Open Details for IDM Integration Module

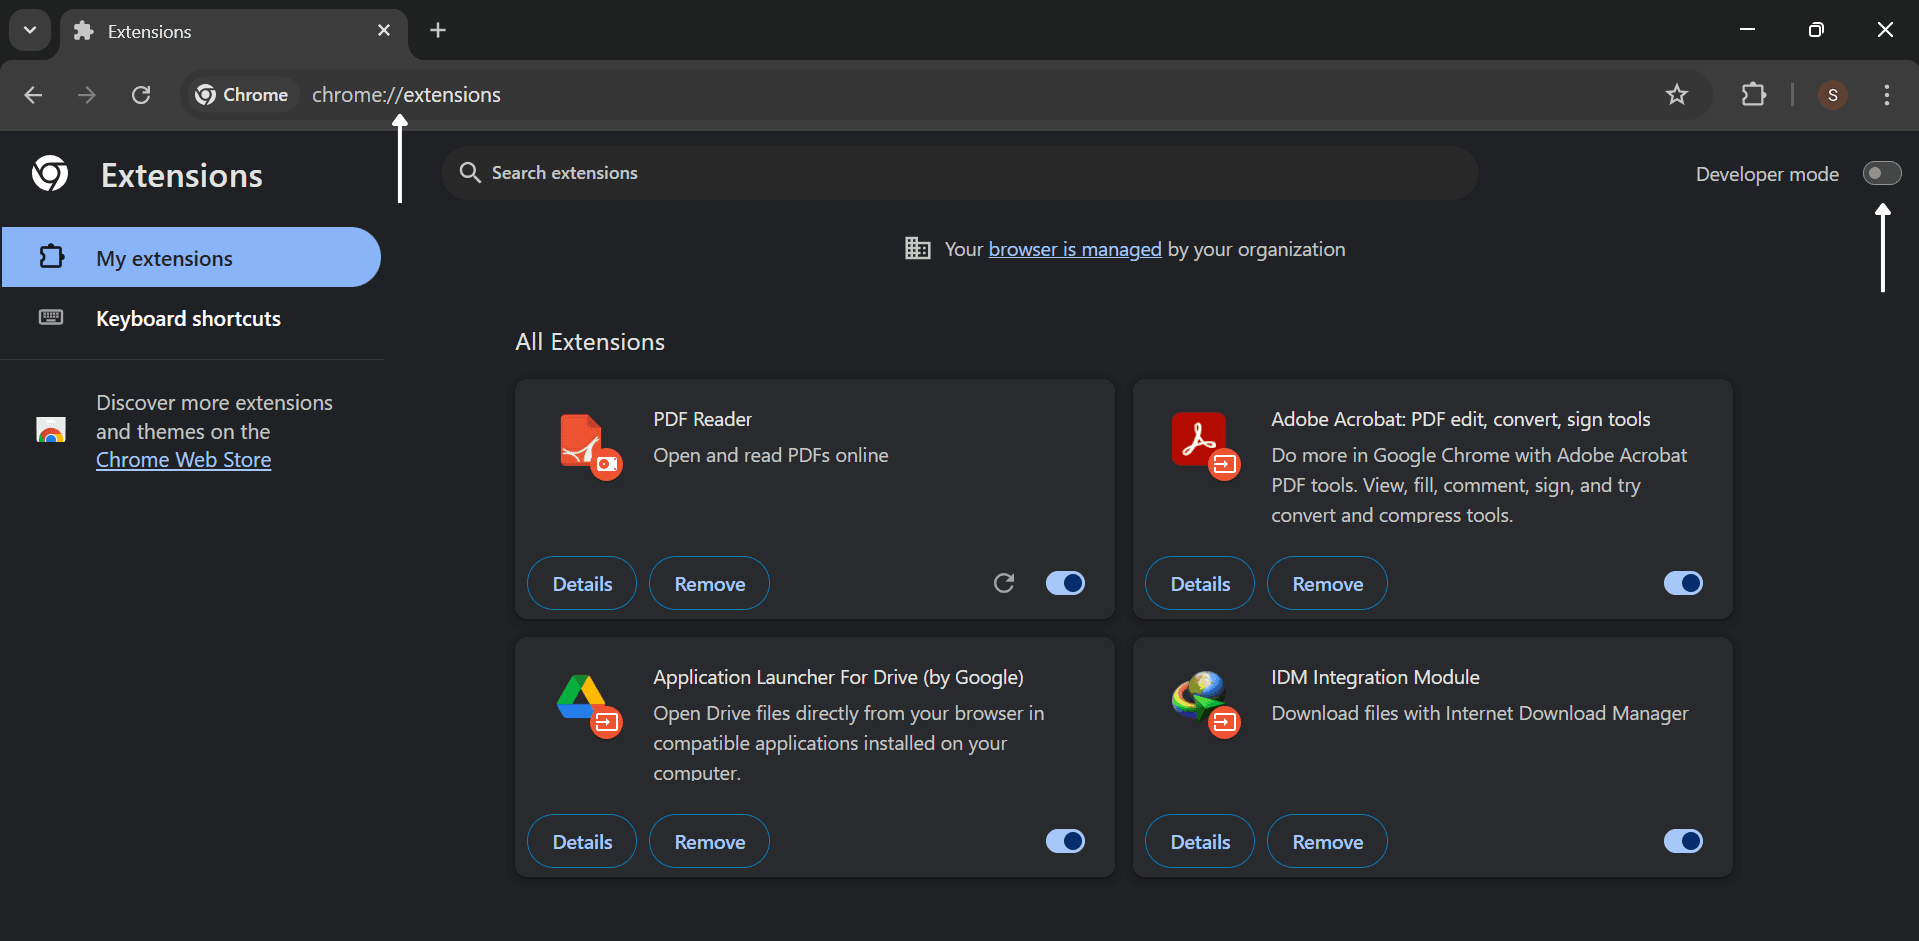pyautogui.click(x=1200, y=842)
